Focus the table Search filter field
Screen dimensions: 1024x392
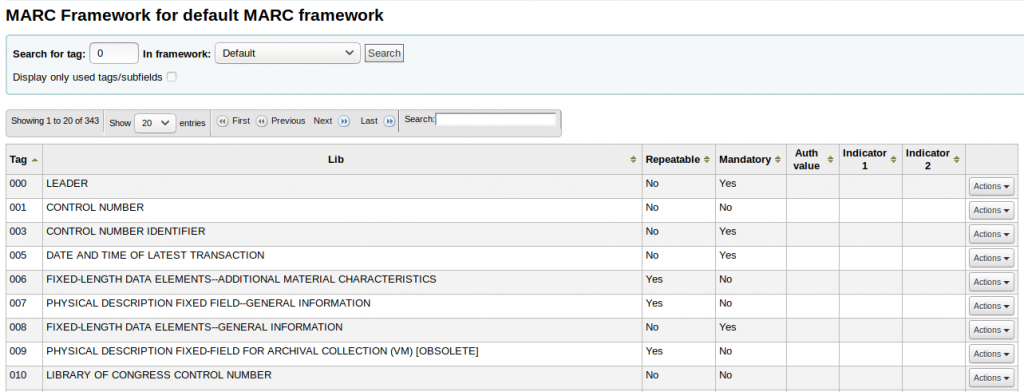(496, 120)
